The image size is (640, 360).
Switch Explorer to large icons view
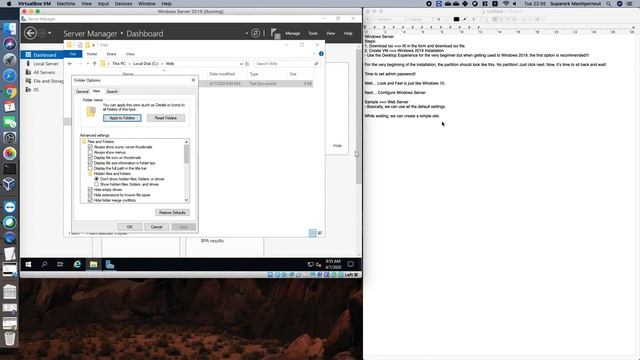[320, 233]
